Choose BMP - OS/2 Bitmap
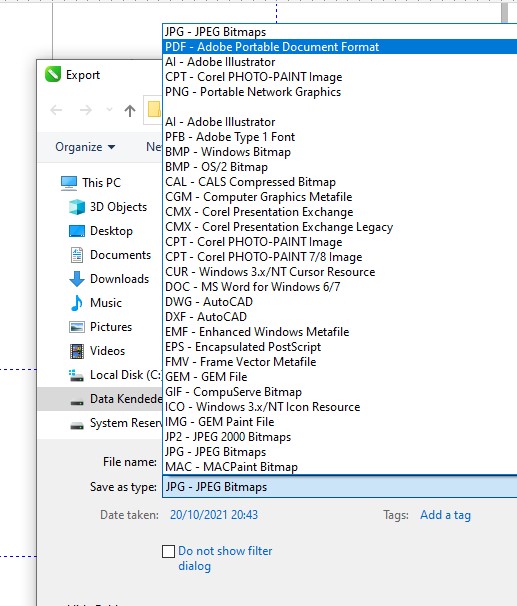The width and height of the screenshot is (517, 606). point(340,167)
